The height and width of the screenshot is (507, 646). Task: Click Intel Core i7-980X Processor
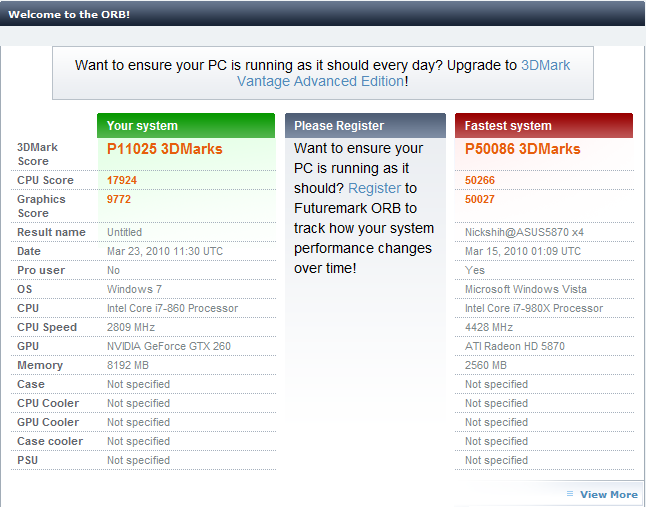534,308
